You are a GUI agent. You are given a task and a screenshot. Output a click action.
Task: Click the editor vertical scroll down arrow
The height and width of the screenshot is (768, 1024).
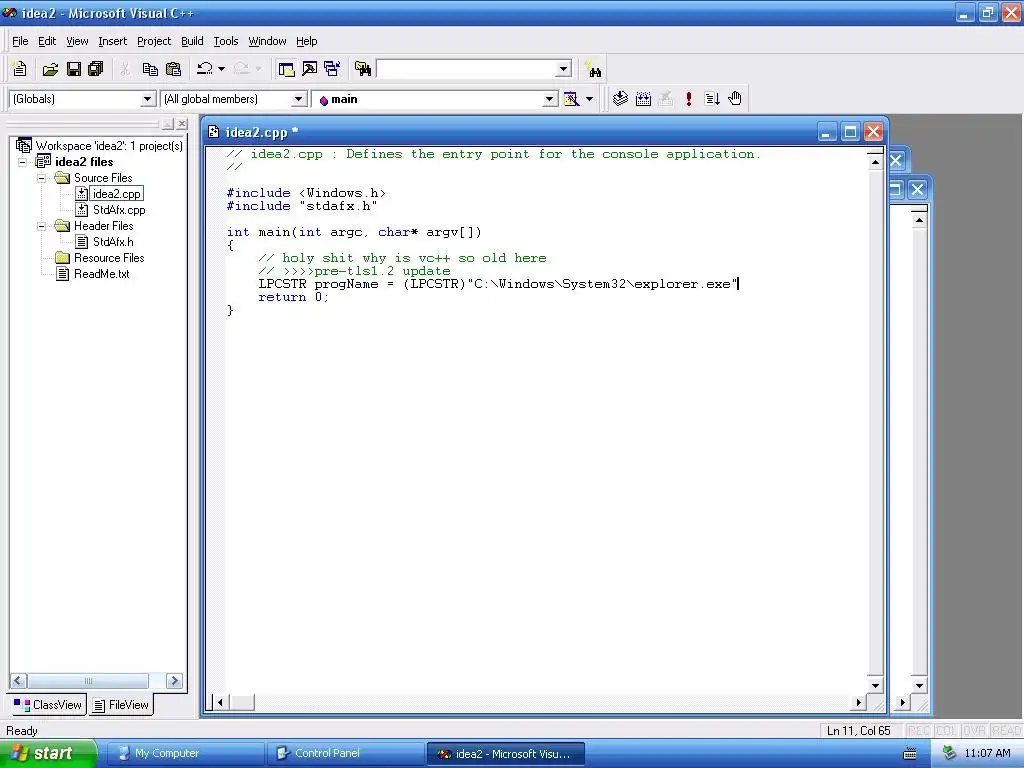pos(875,686)
